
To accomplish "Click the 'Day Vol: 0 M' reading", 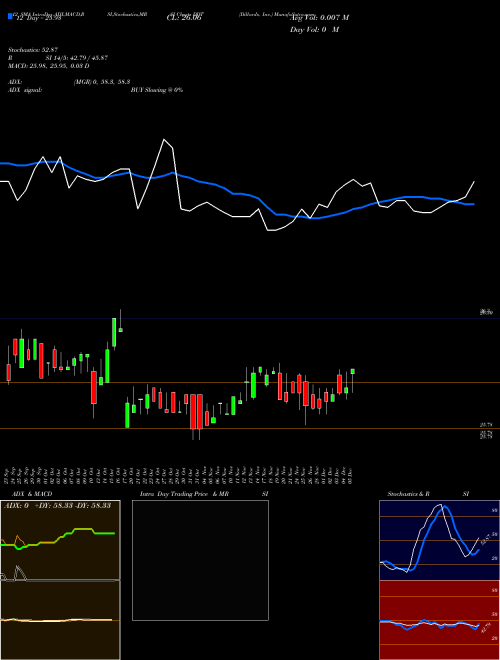I will (x=314, y=30).
